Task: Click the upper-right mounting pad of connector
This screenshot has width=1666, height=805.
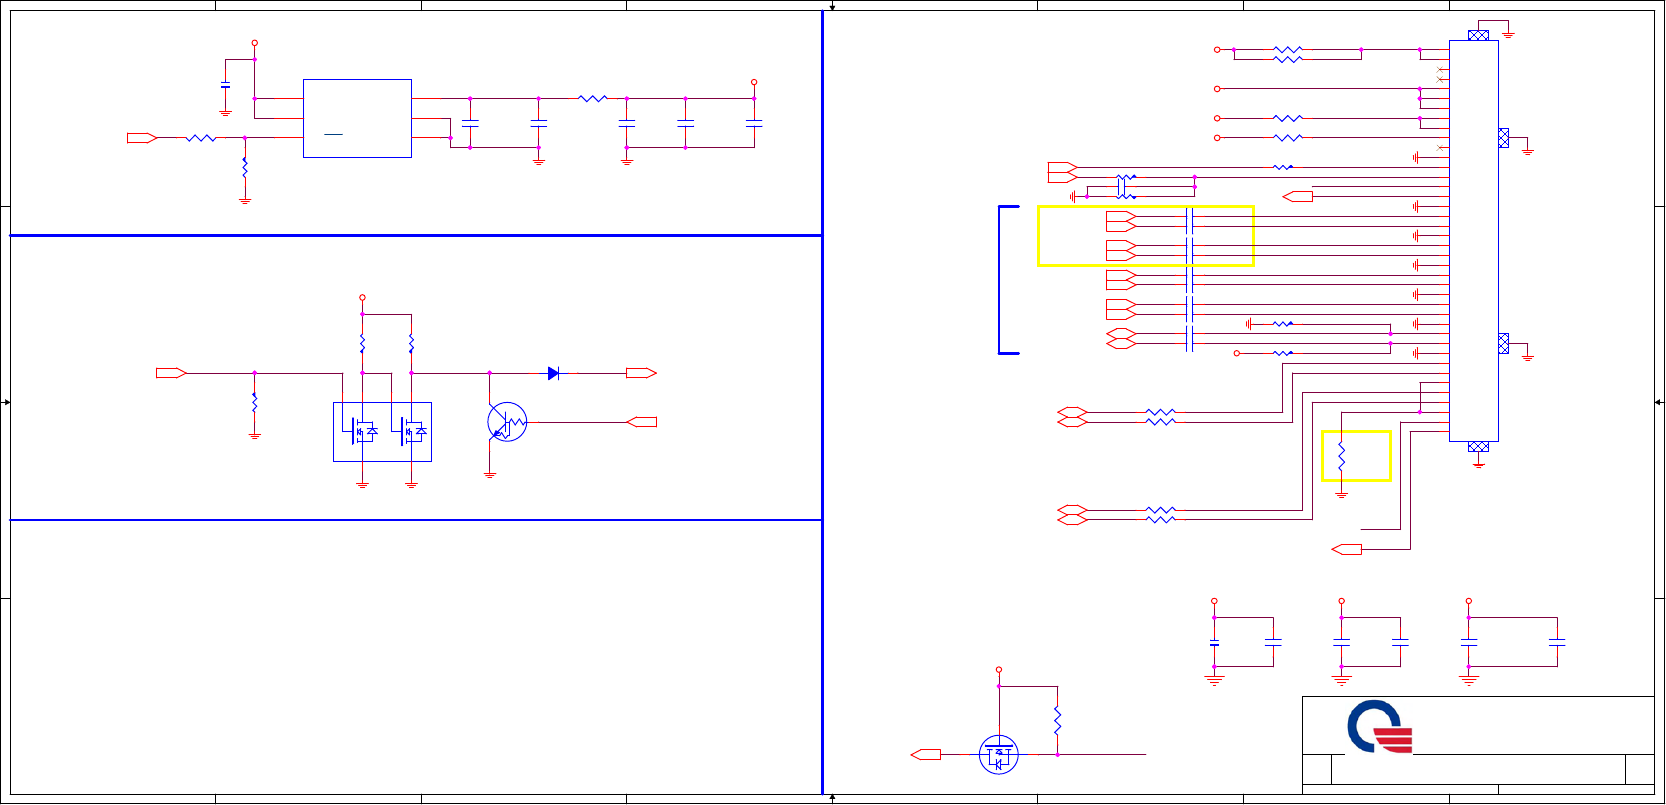Action: pos(1503,138)
